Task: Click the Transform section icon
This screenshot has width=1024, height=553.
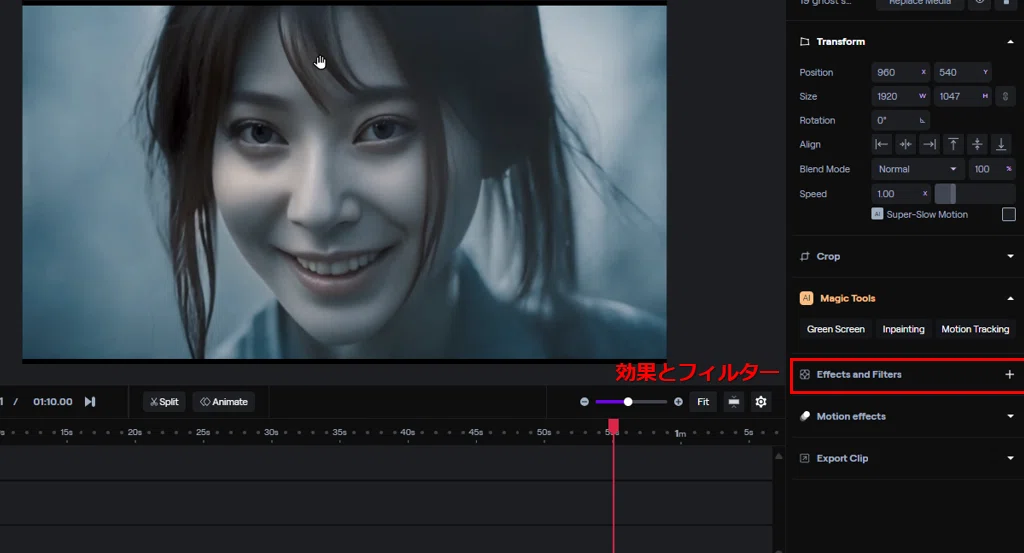Action: point(805,42)
